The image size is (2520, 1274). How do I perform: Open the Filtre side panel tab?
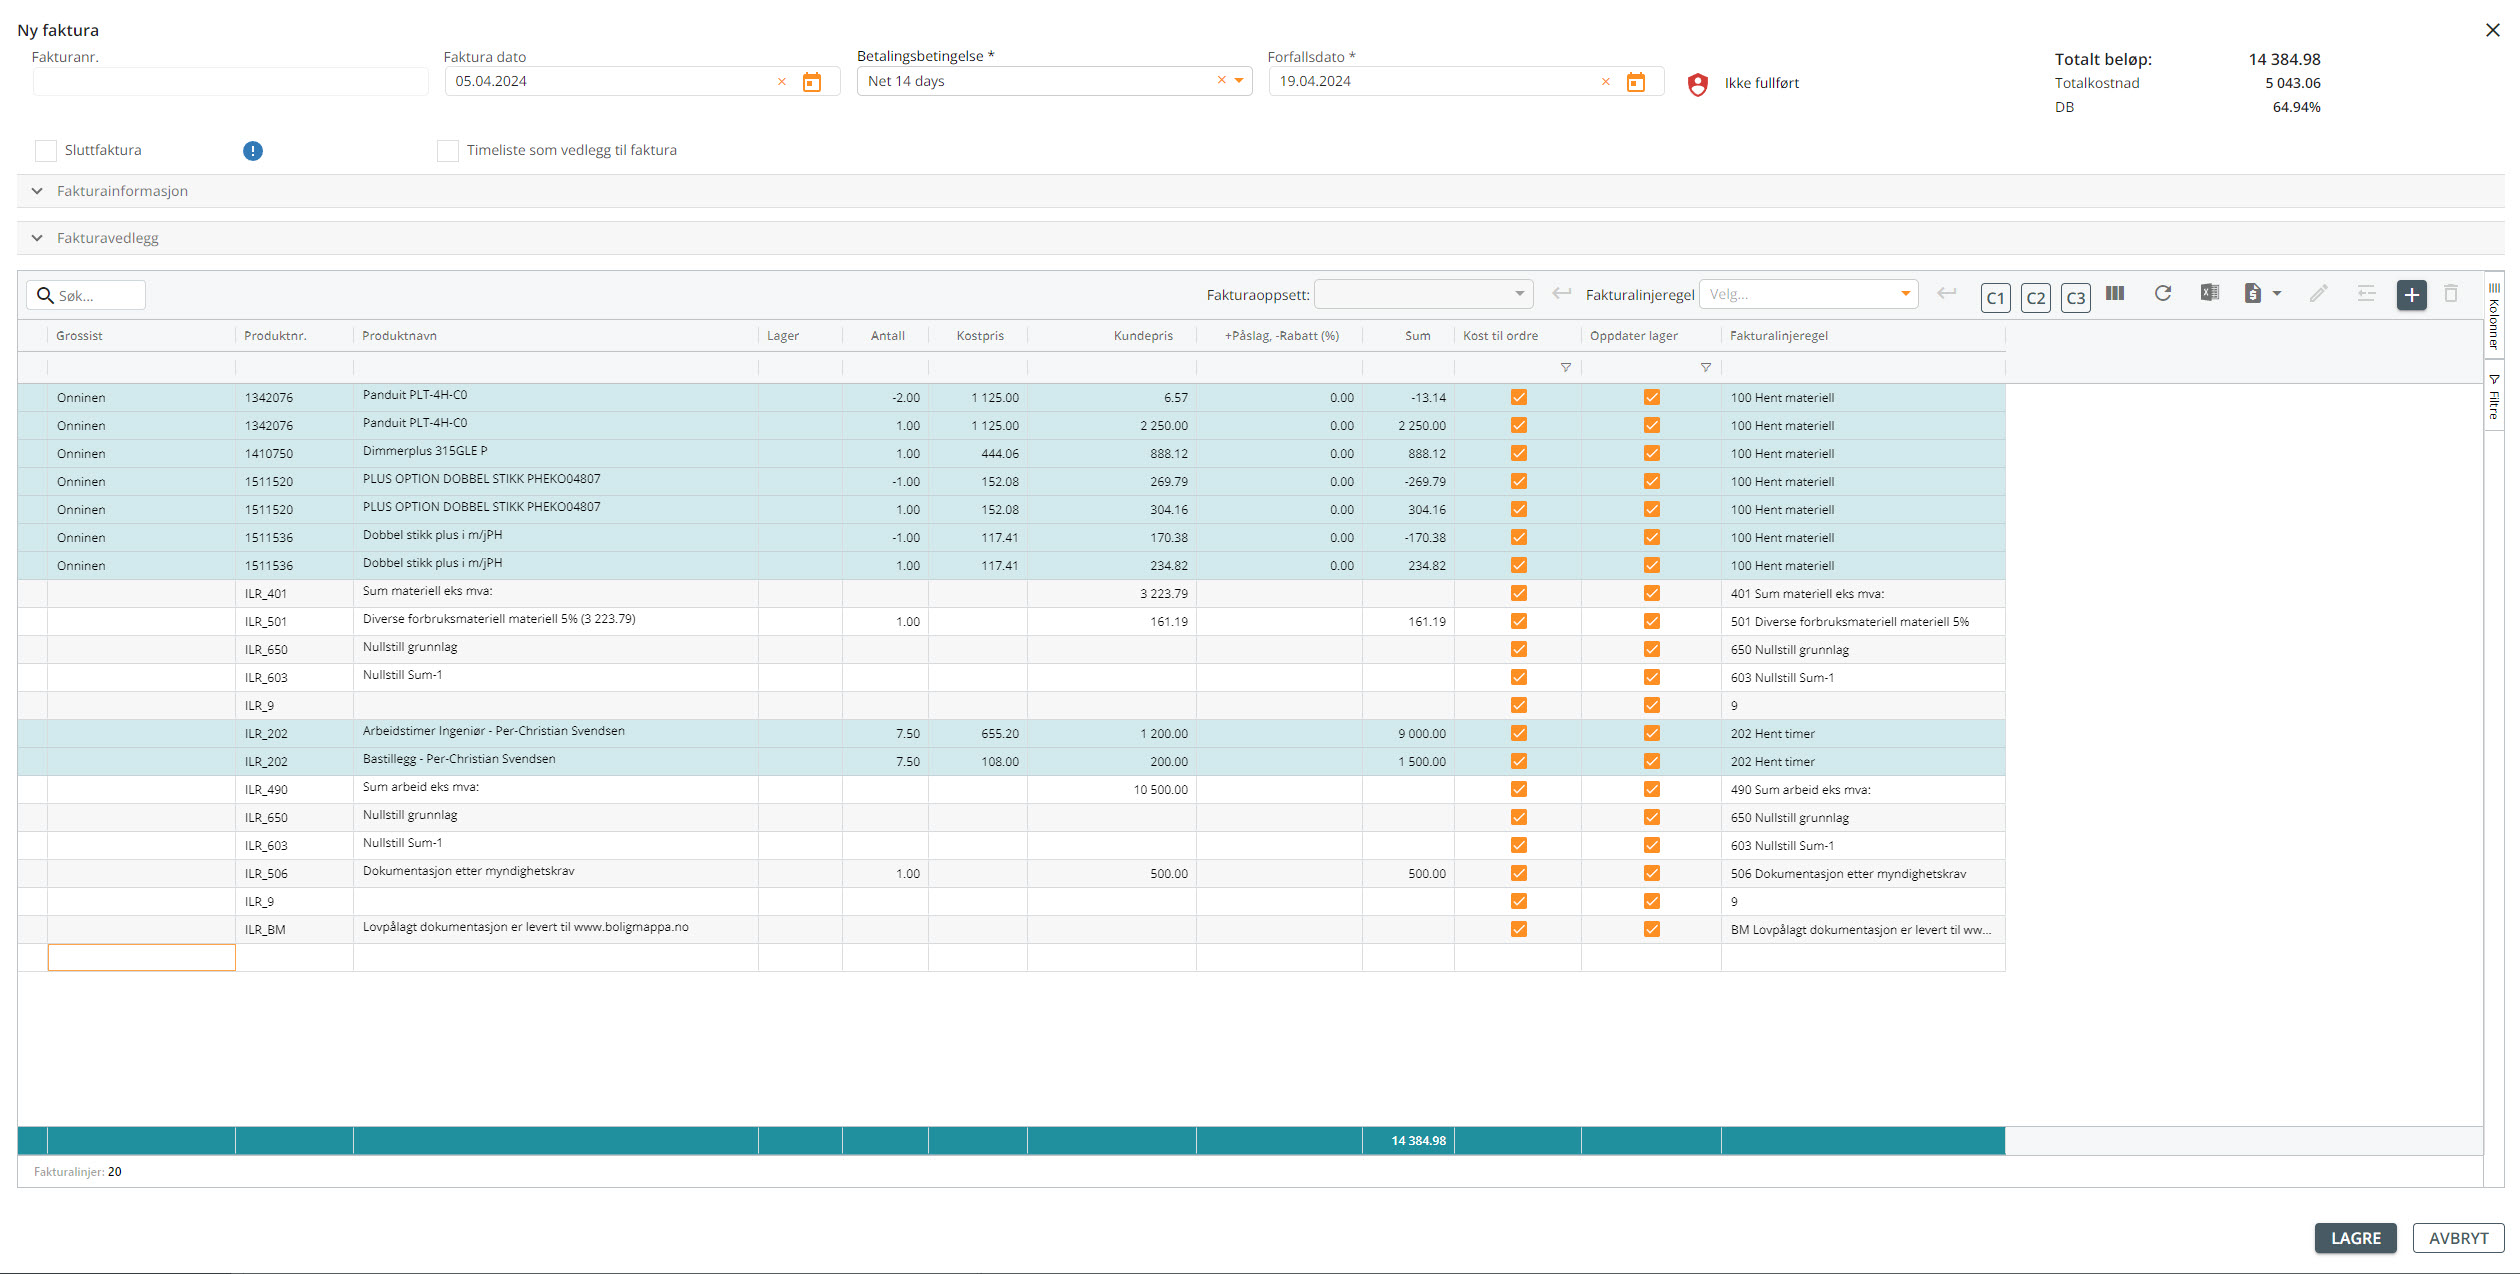point(2494,397)
